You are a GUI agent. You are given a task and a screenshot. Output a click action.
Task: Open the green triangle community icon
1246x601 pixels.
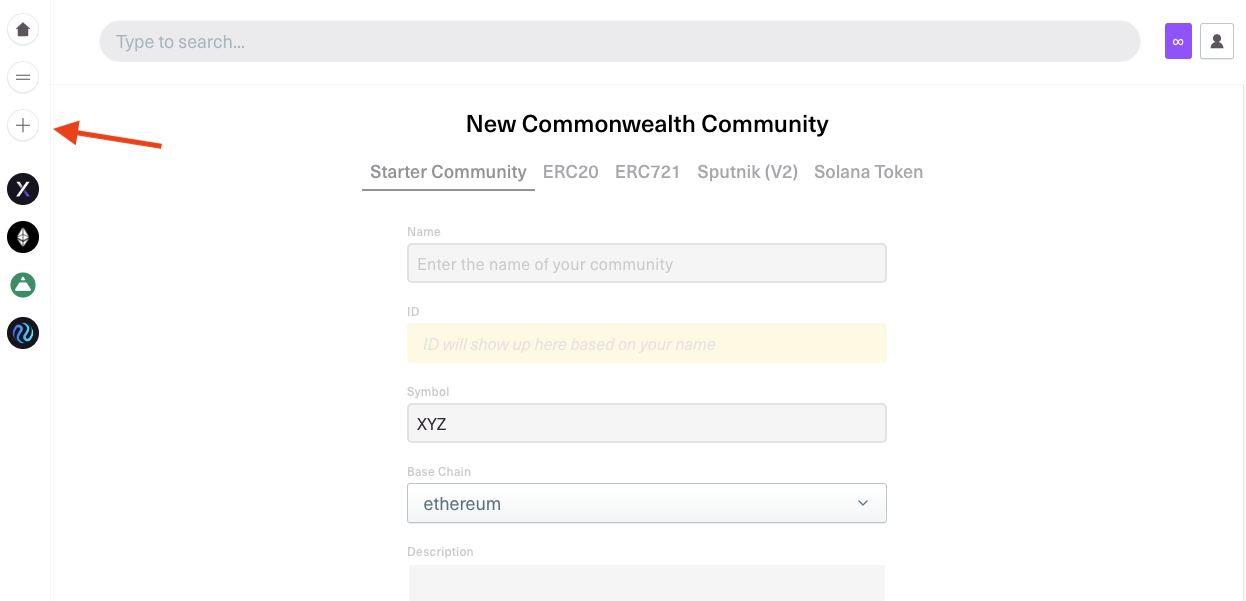click(23, 285)
